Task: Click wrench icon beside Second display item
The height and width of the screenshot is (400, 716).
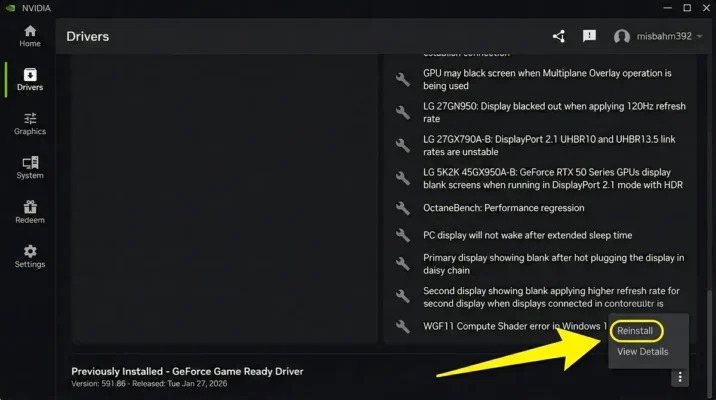Action: (x=402, y=296)
